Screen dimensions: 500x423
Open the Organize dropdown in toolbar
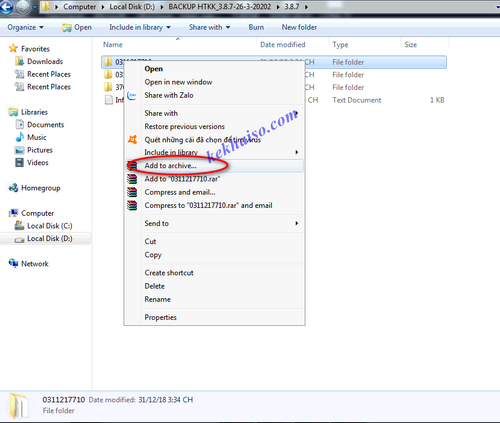(26, 27)
